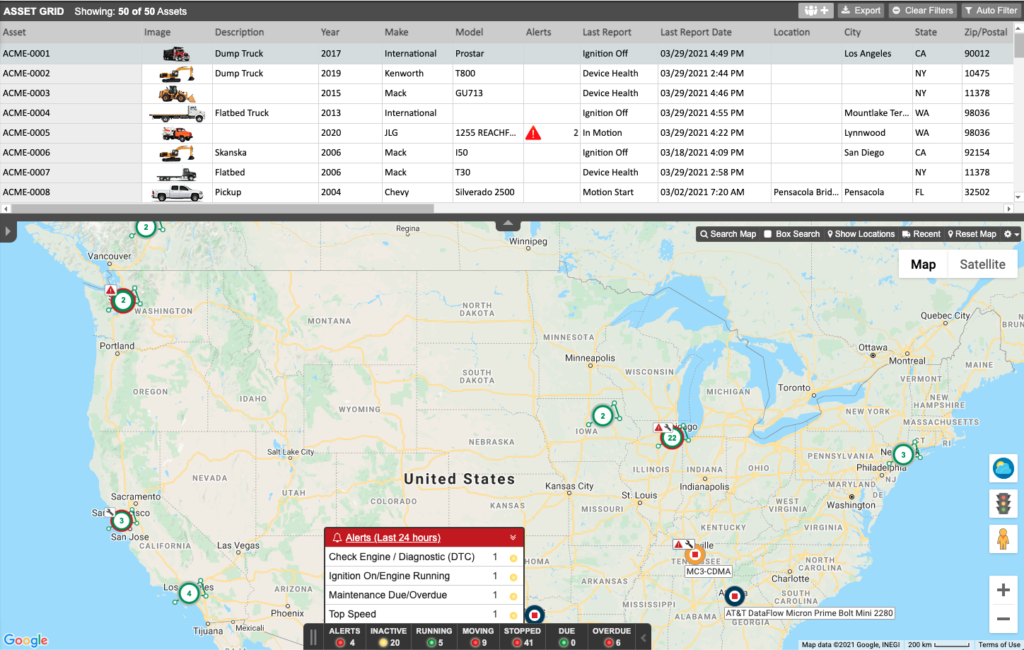
Task: Toggle the traffic light overlay icon
Action: 1003,504
